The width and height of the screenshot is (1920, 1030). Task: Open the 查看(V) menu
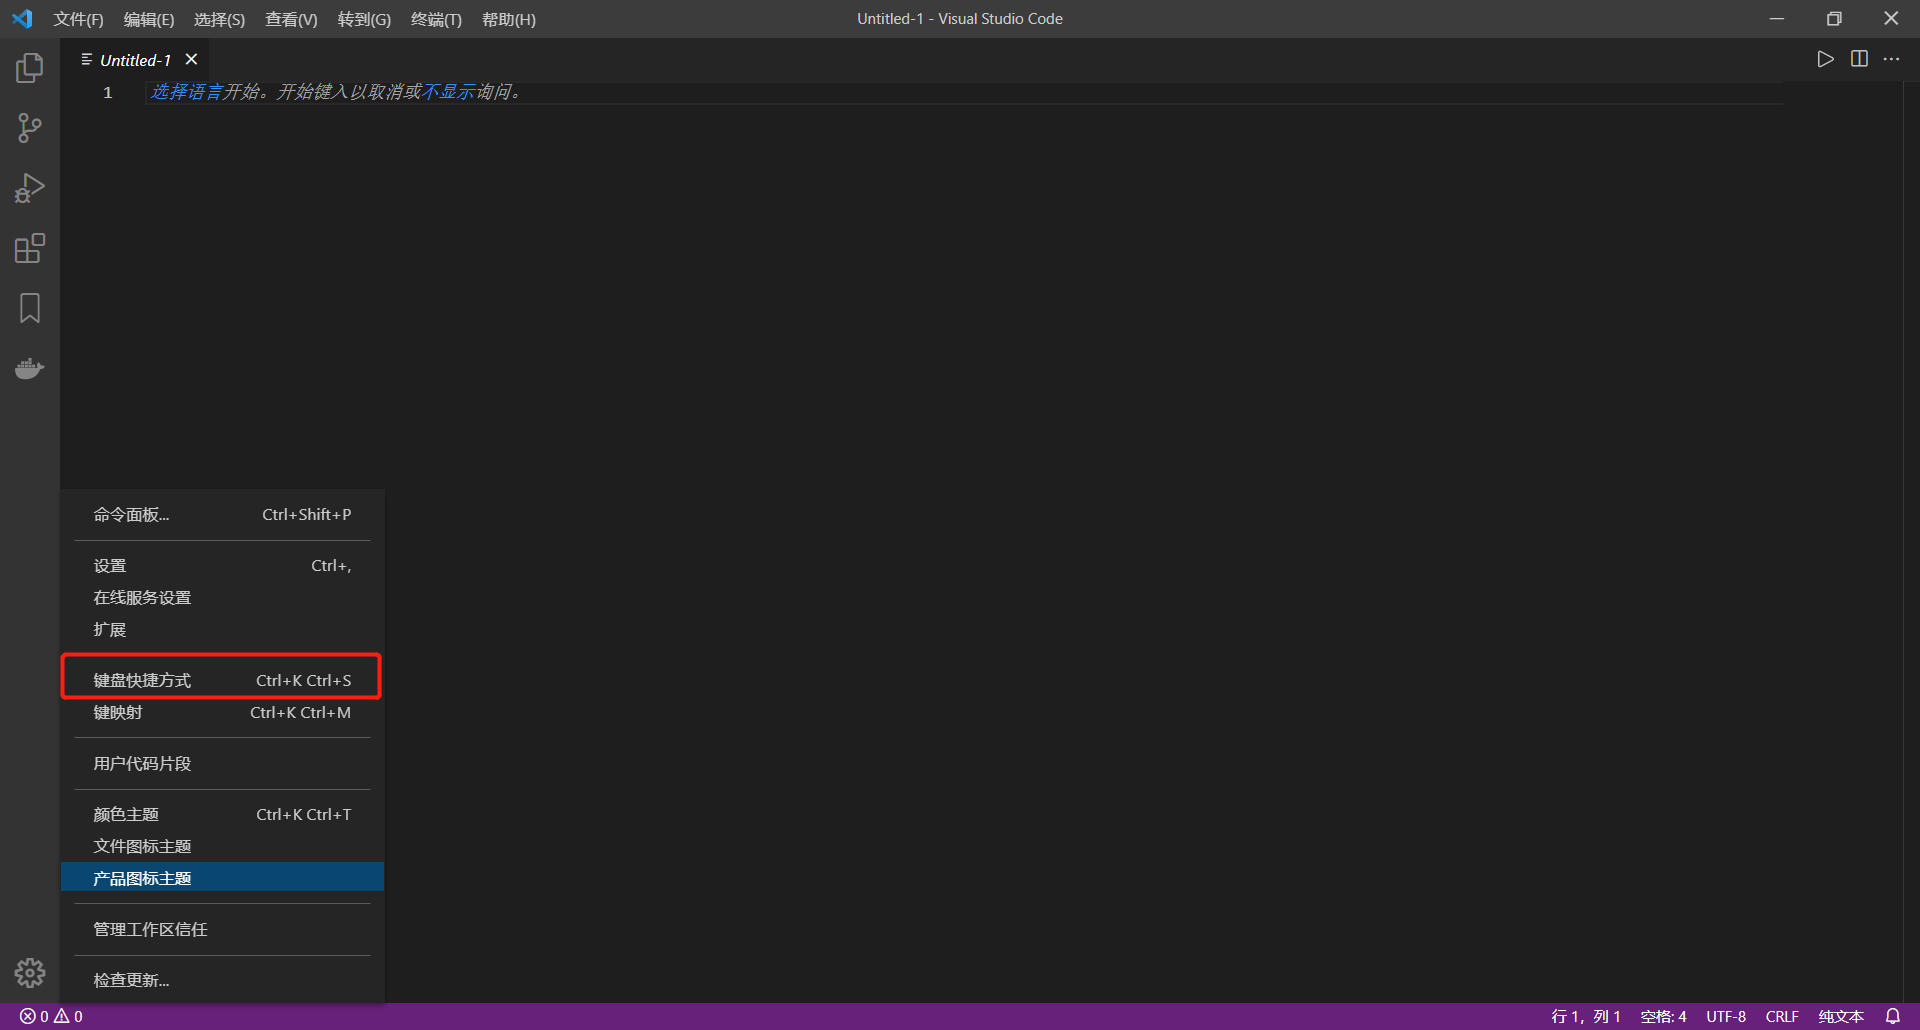pyautogui.click(x=291, y=19)
